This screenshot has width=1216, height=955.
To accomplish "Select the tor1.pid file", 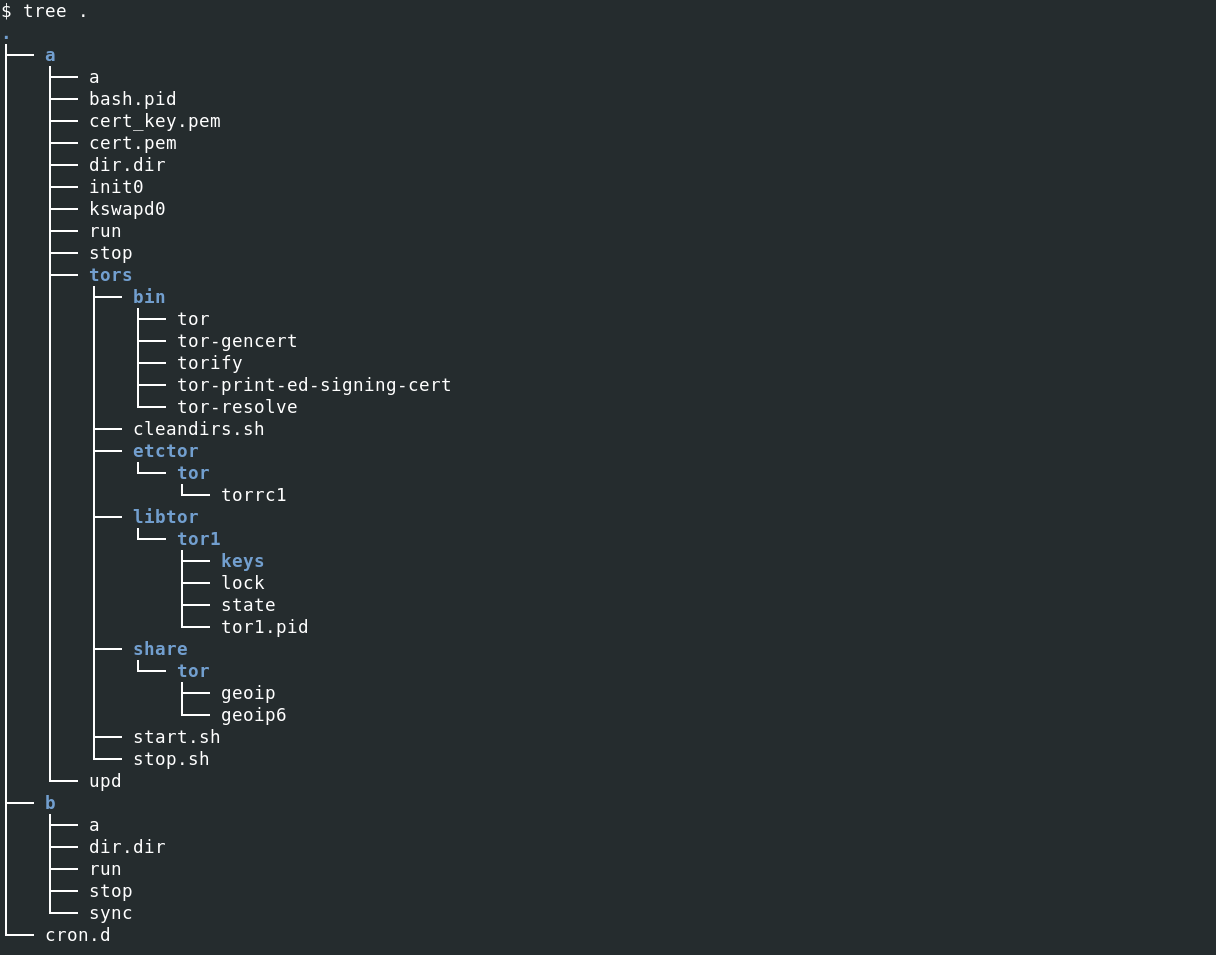I will tap(264, 627).
